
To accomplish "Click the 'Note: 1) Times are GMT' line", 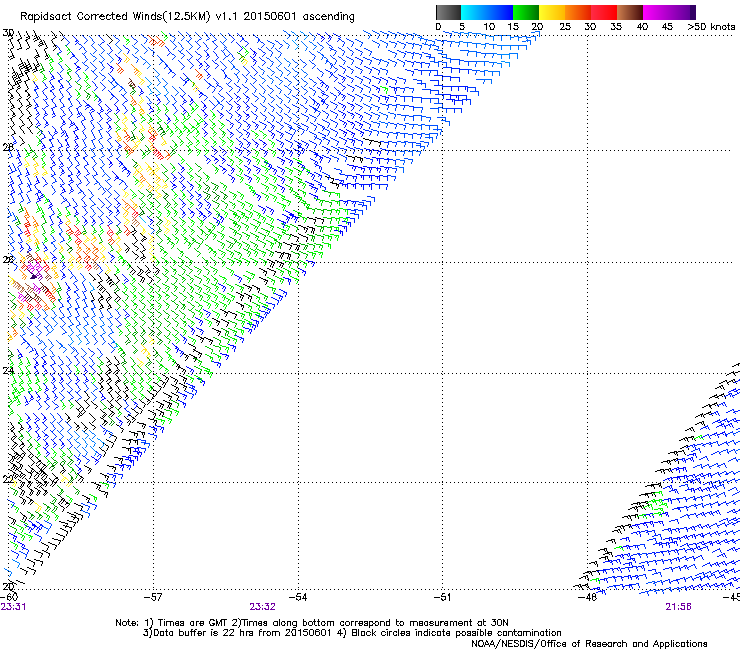I will coord(311,623).
